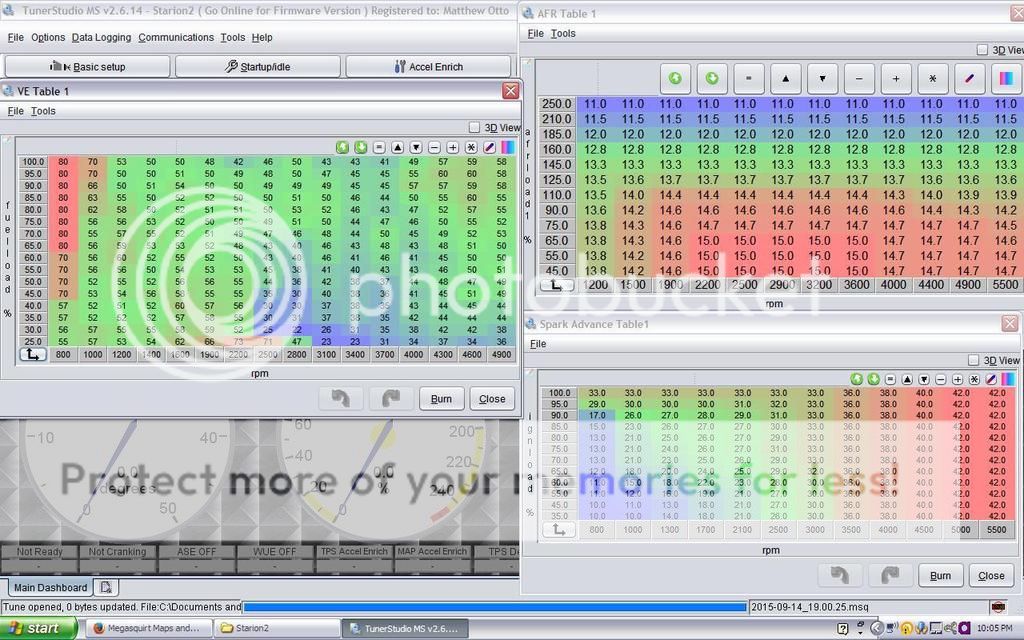Click the undo arrow in Spark Advance window
The height and width of the screenshot is (640, 1024).
pyautogui.click(x=840, y=575)
